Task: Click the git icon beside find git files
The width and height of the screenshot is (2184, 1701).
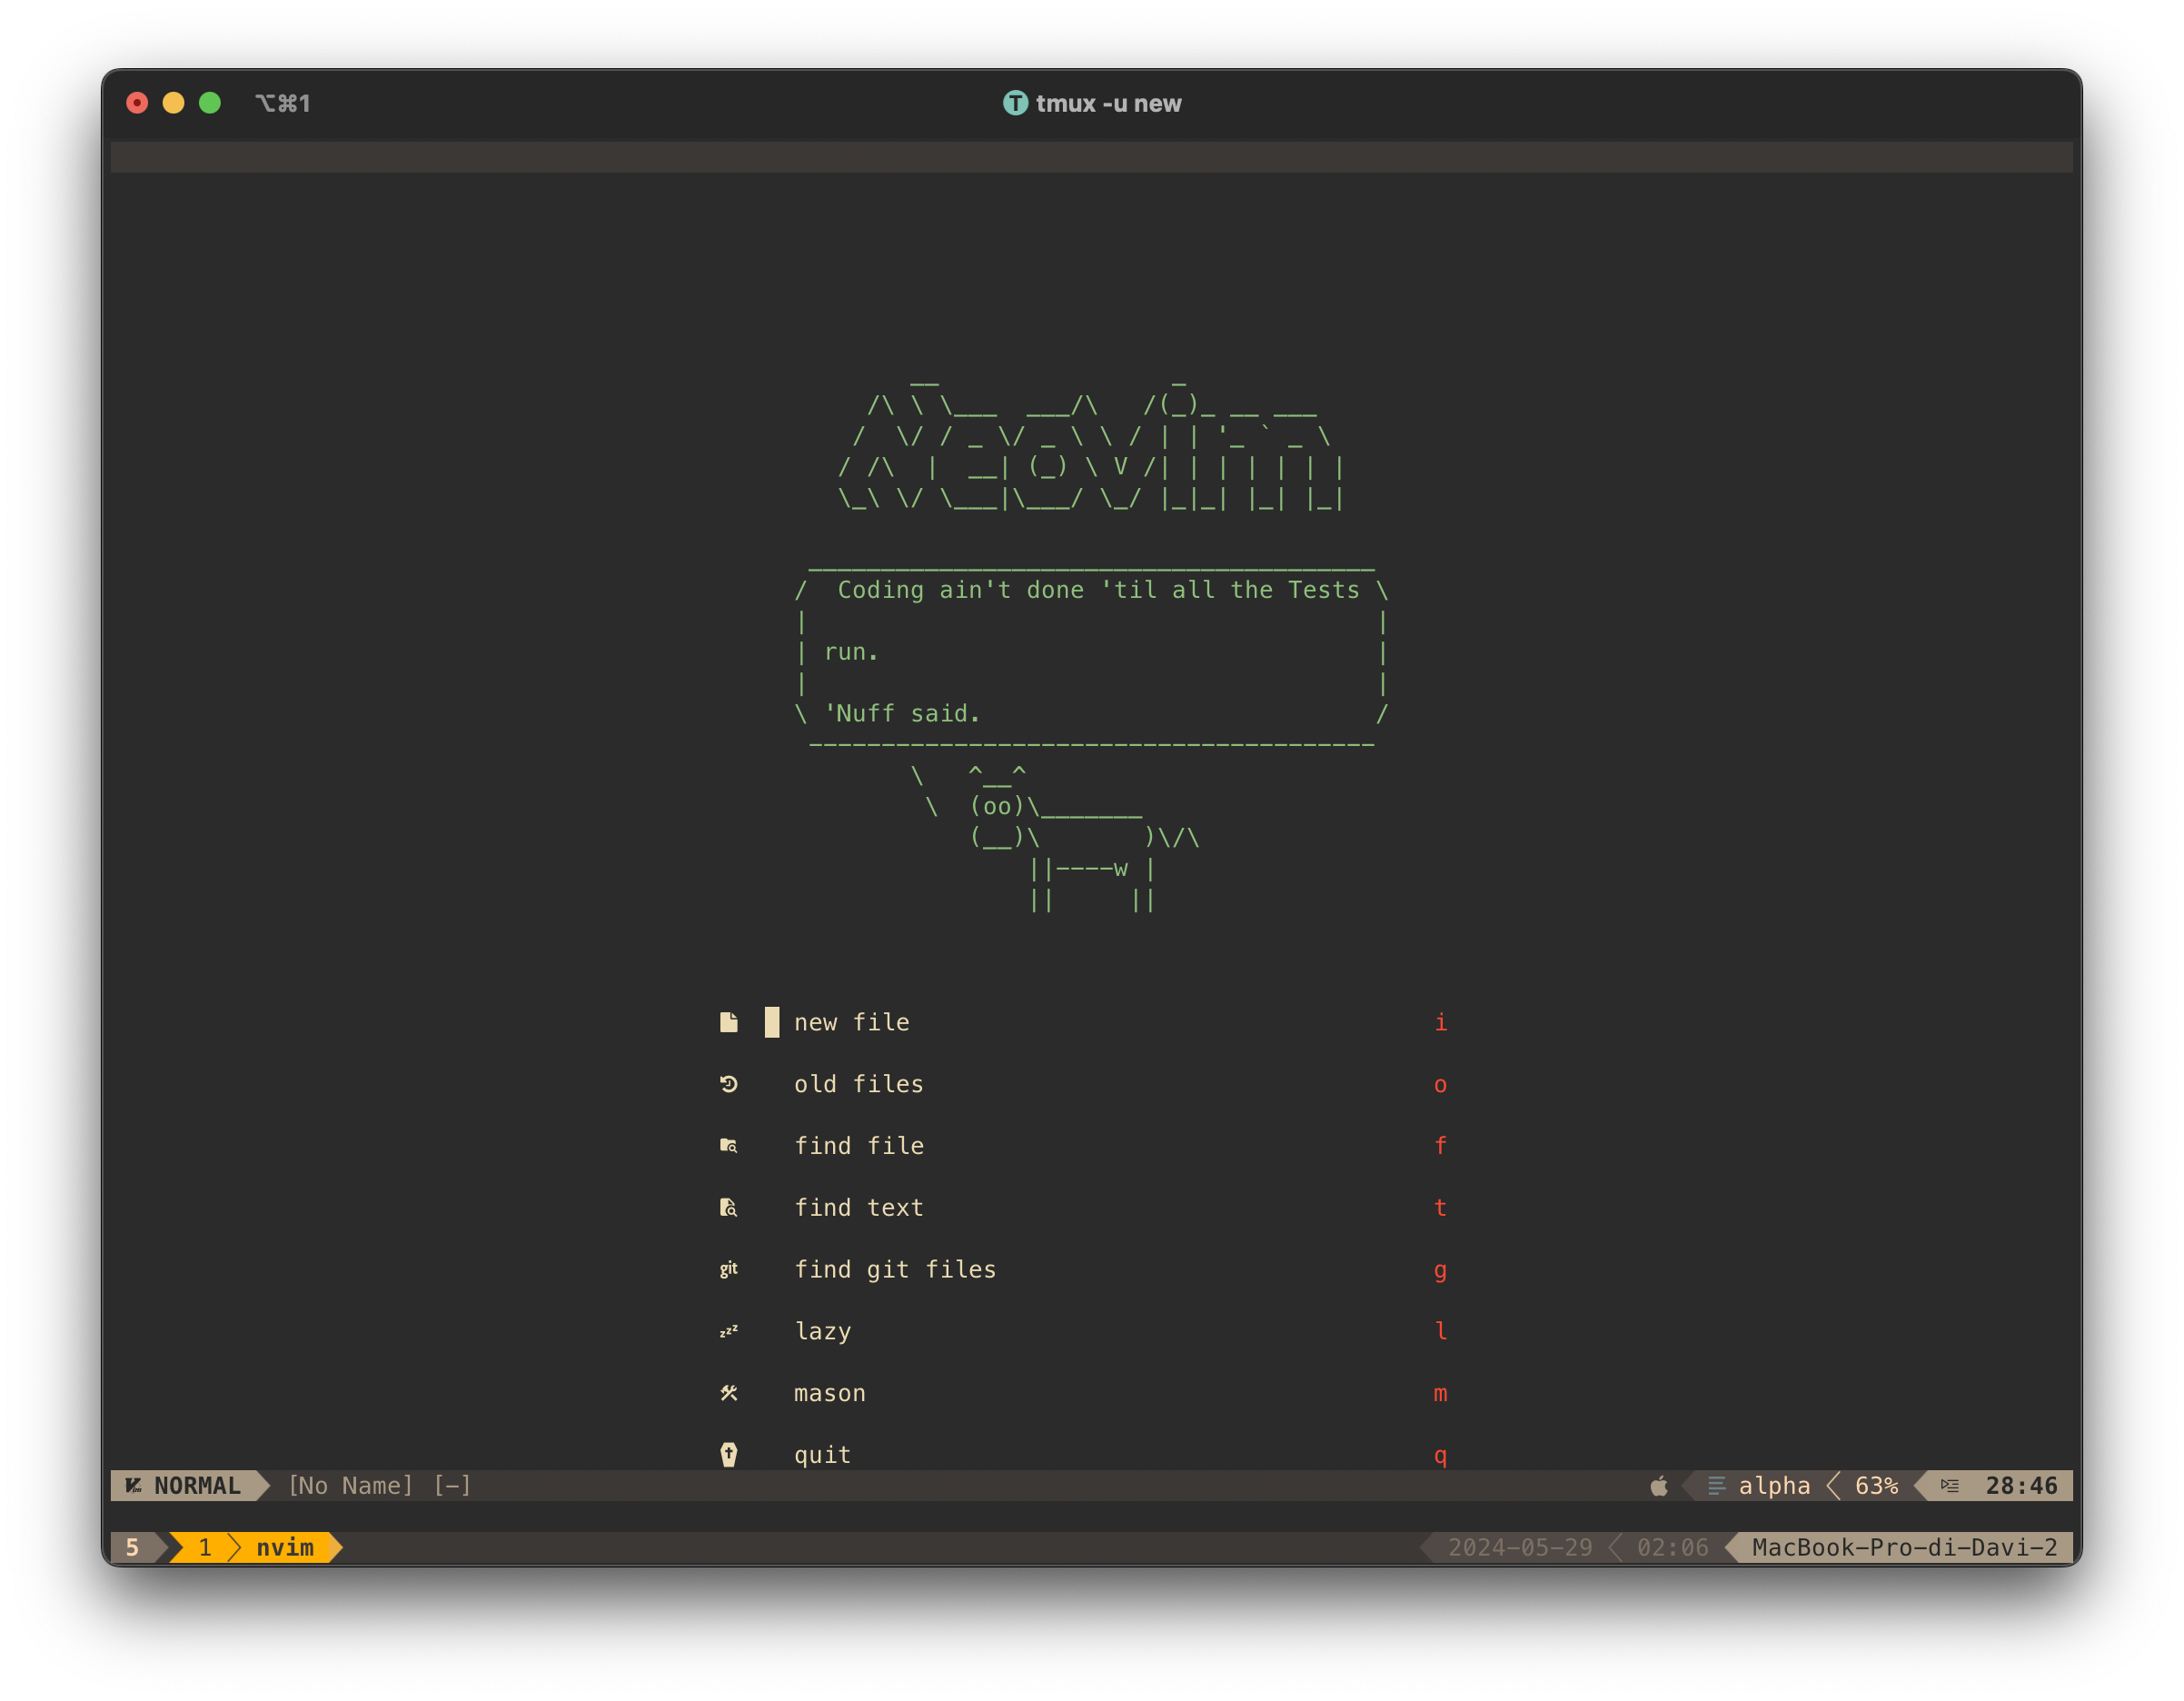Action: [728, 1269]
